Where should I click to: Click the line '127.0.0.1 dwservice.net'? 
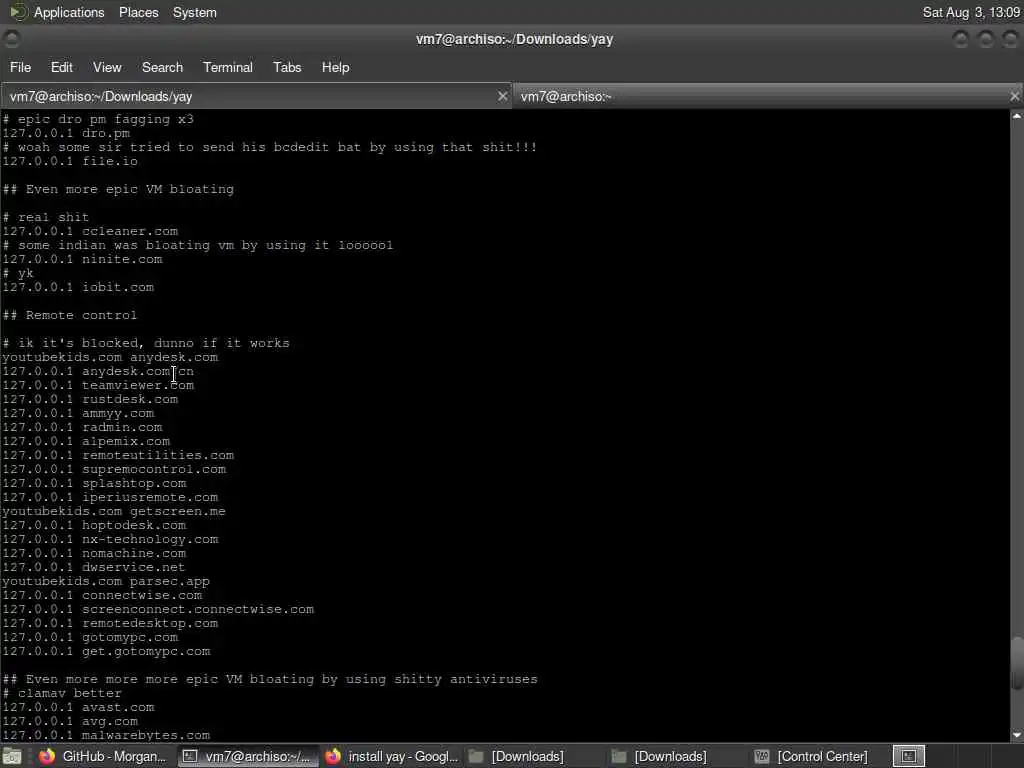tap(93, 568)
